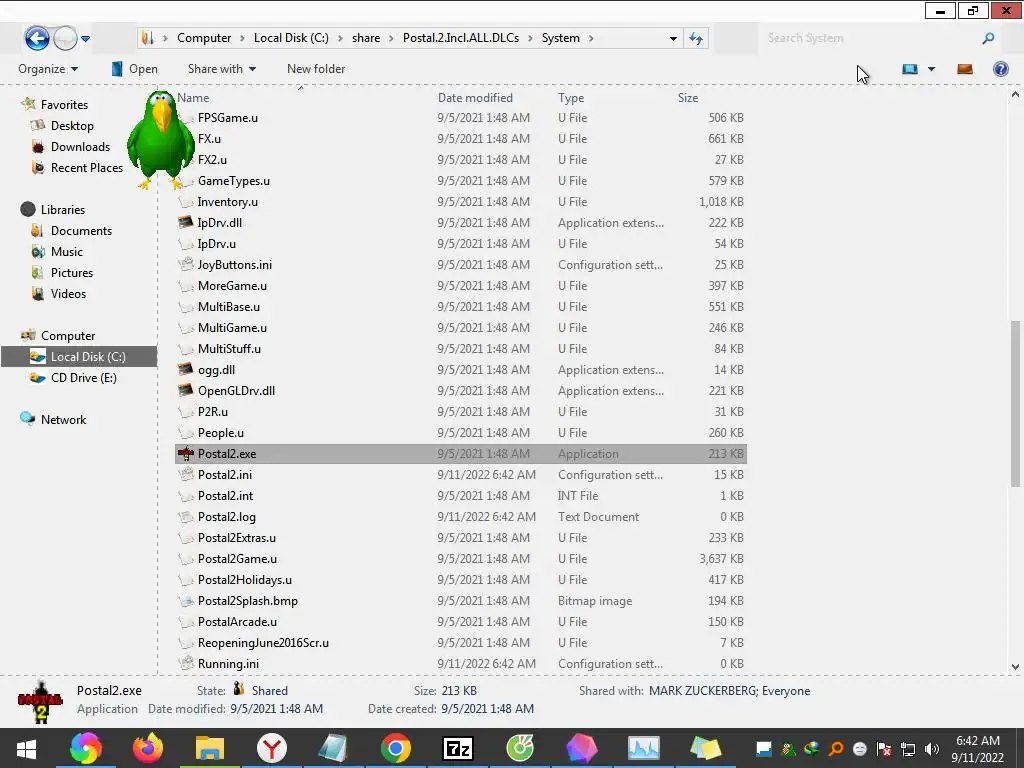Image resolution: width=1024 pixels, height=768 pixels.
Task: Select Favorites in the navigation pane
Action: click(x=64, y=104)
